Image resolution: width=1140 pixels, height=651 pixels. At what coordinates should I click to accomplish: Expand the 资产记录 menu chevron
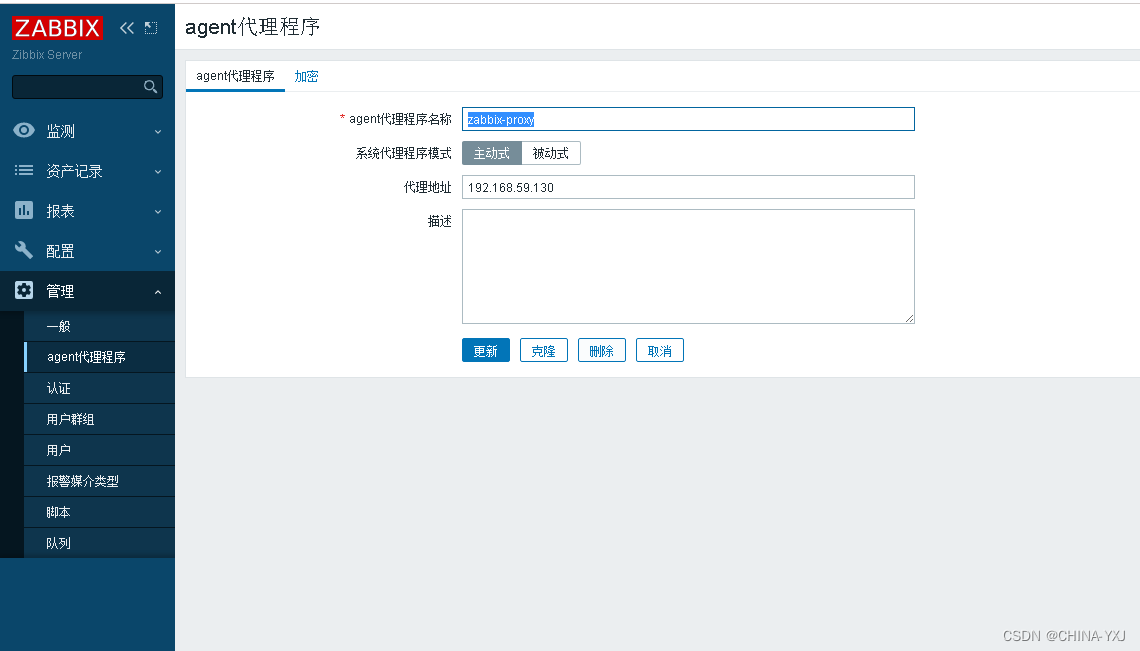pos(158,172)
